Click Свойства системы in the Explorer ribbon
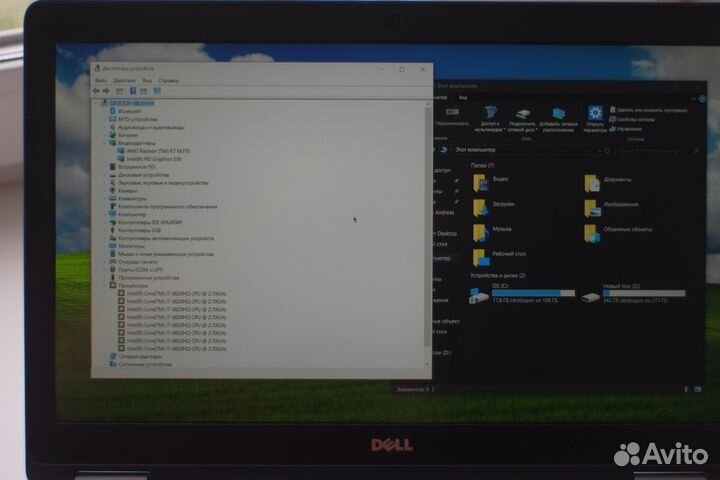 pos(632,119)
